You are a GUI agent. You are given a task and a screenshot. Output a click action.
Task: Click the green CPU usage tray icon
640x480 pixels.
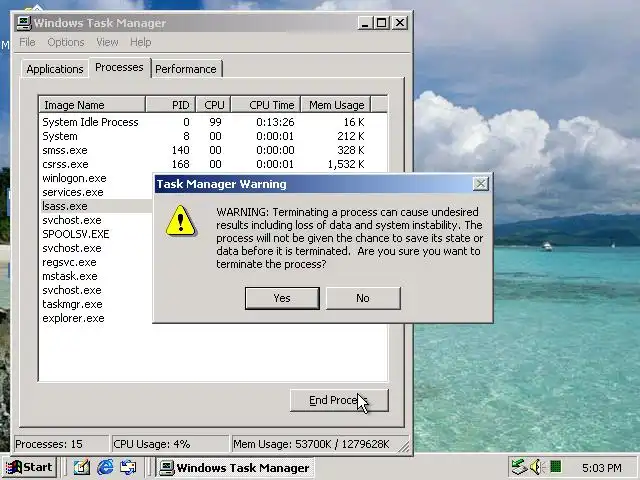tap(556, 466)
